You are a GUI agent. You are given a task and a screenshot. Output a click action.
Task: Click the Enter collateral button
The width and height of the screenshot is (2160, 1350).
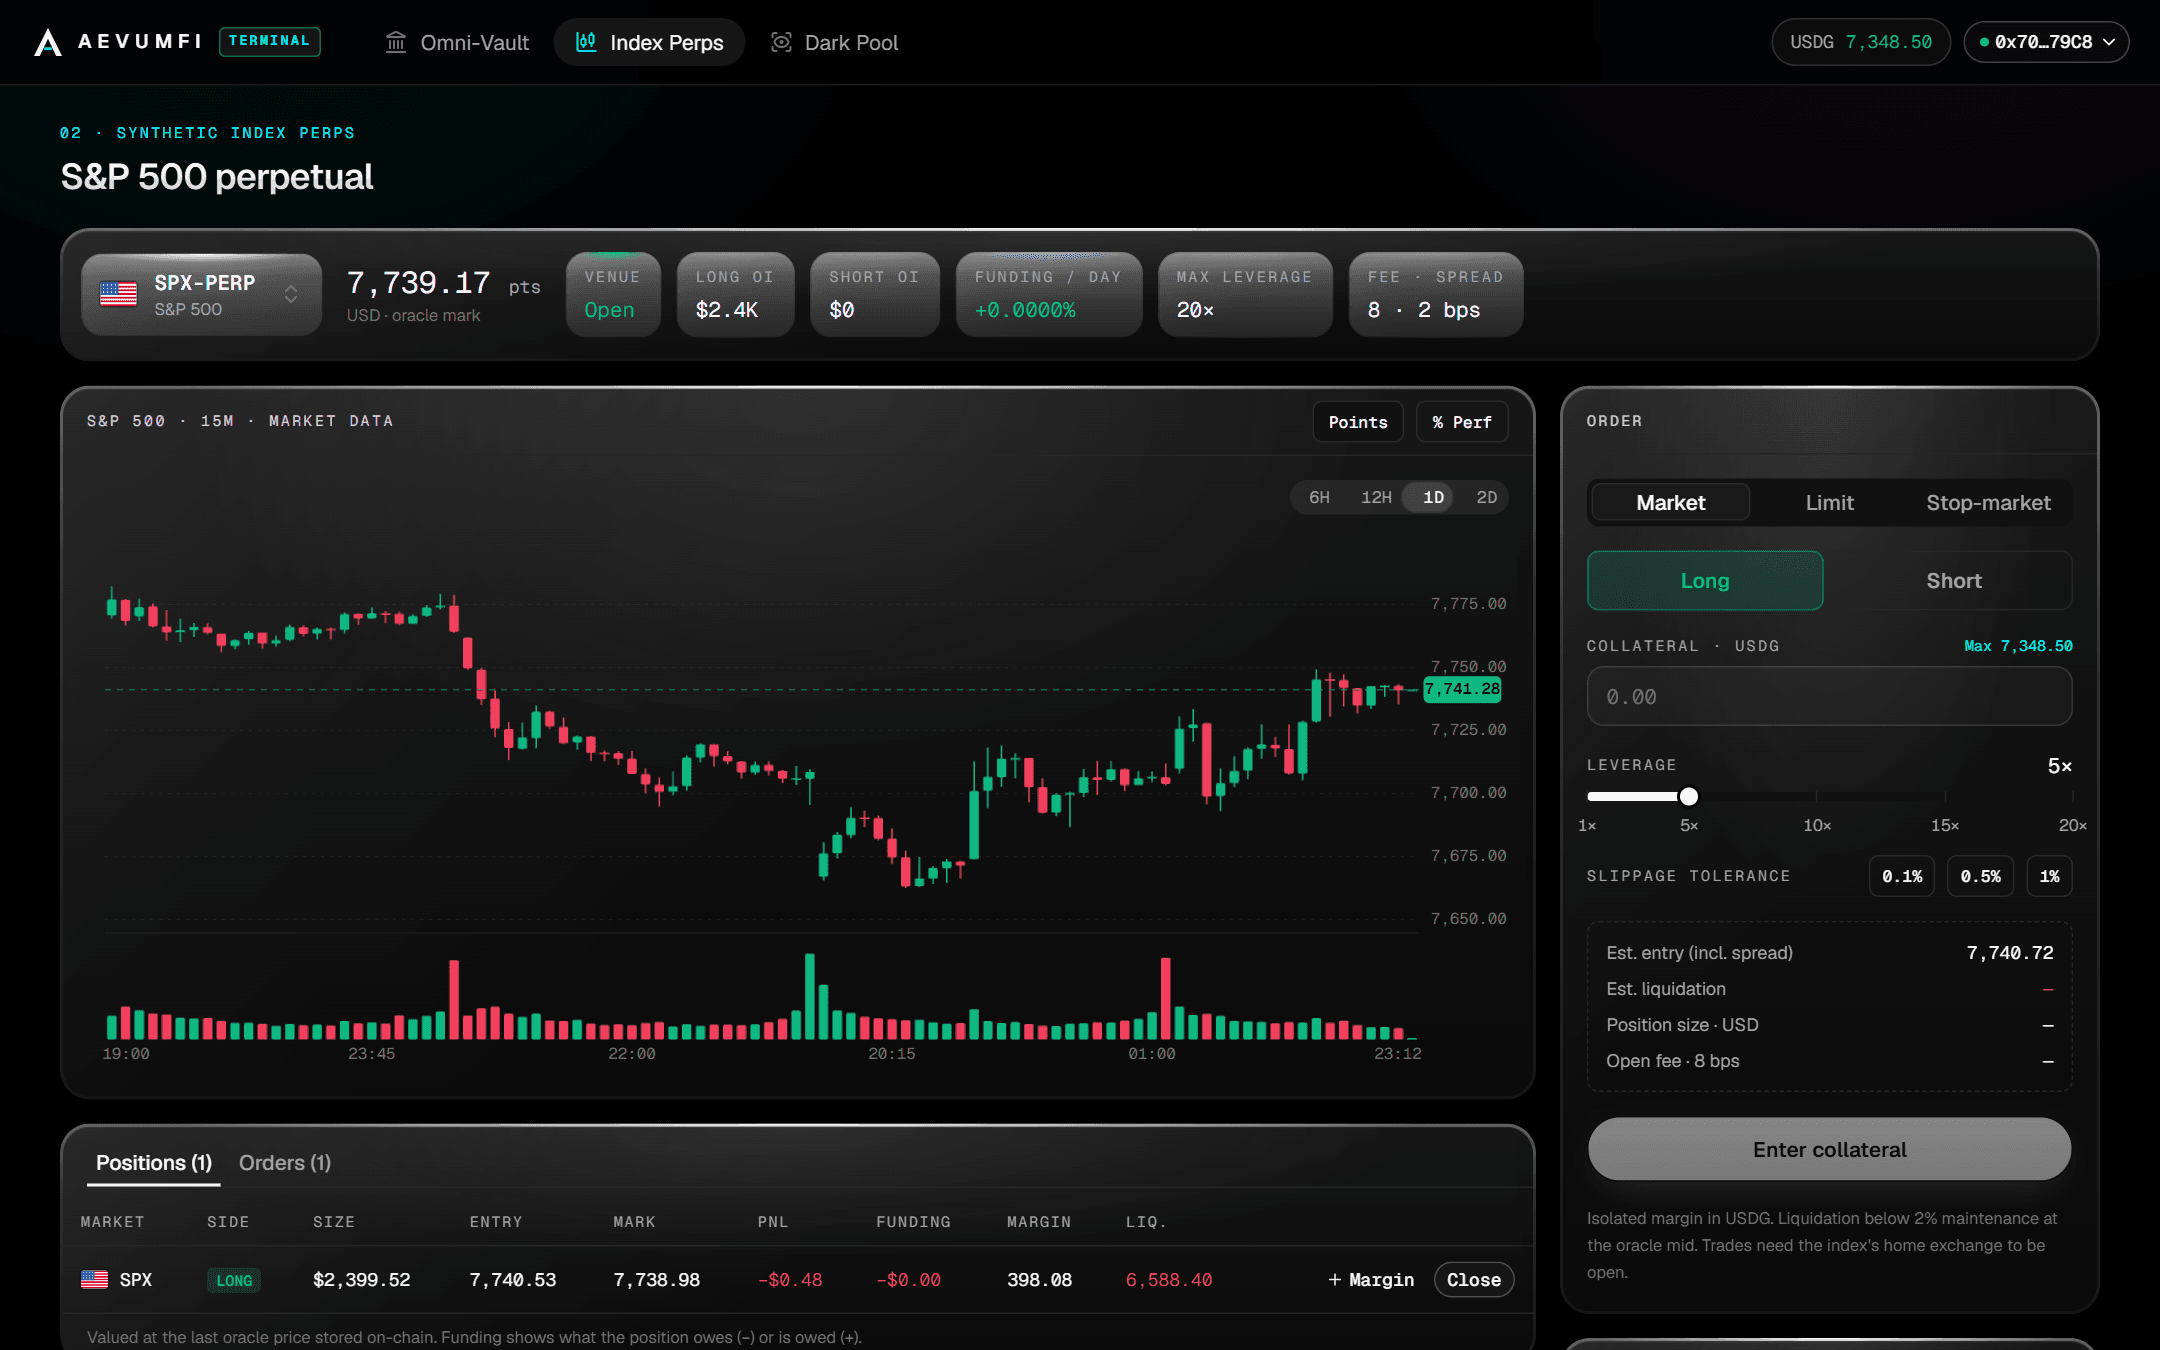[x=1829, y=1149]
